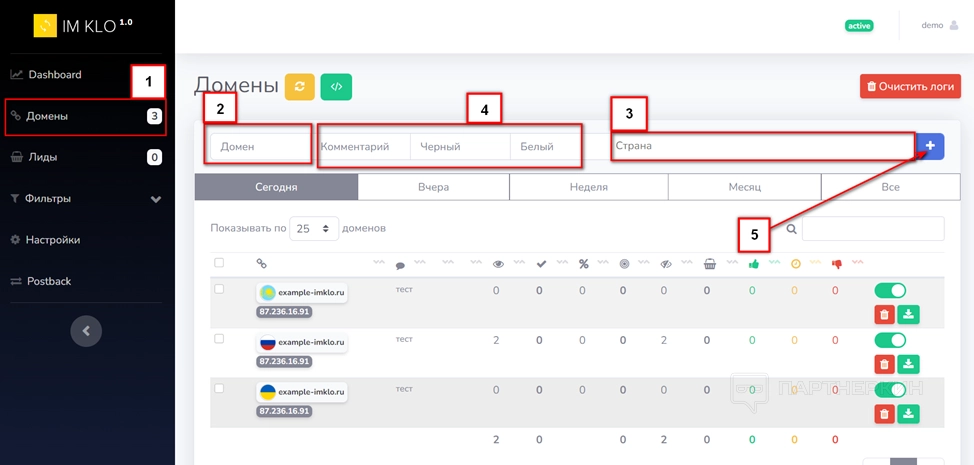Download the Russia example-imklo.ru domain file
The width and height of the screenshot is (974, 465).
coord(908,364)
